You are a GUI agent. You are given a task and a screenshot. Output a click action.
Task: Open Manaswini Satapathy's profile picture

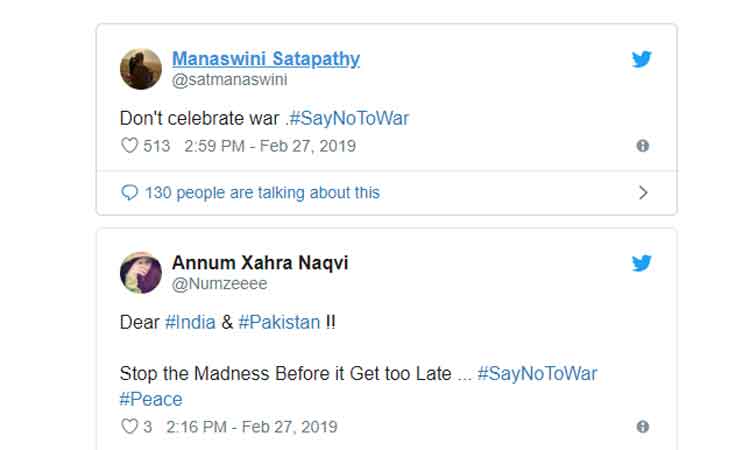tap(141, 69)
